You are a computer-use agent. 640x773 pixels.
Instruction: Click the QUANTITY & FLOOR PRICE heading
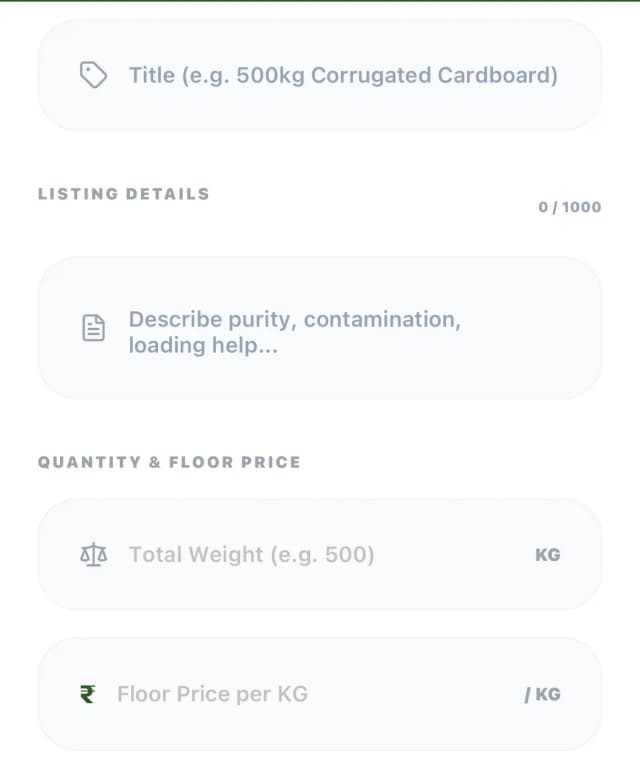pos(169,462)
